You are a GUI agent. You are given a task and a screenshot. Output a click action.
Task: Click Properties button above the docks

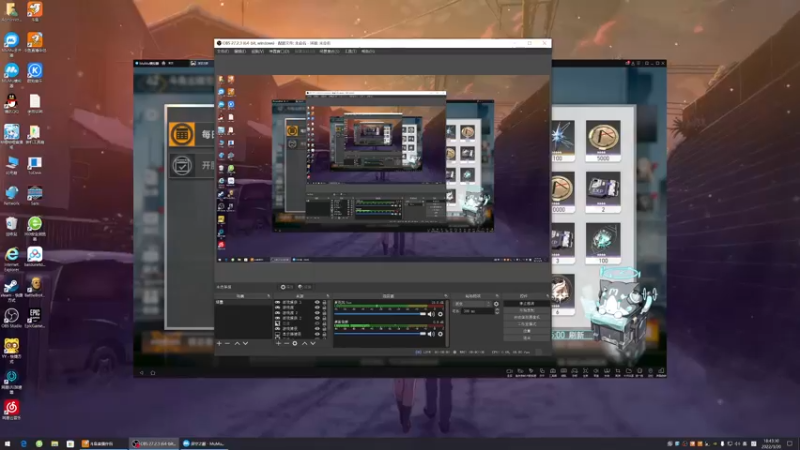pyautogui.click(x=287, y=287)
